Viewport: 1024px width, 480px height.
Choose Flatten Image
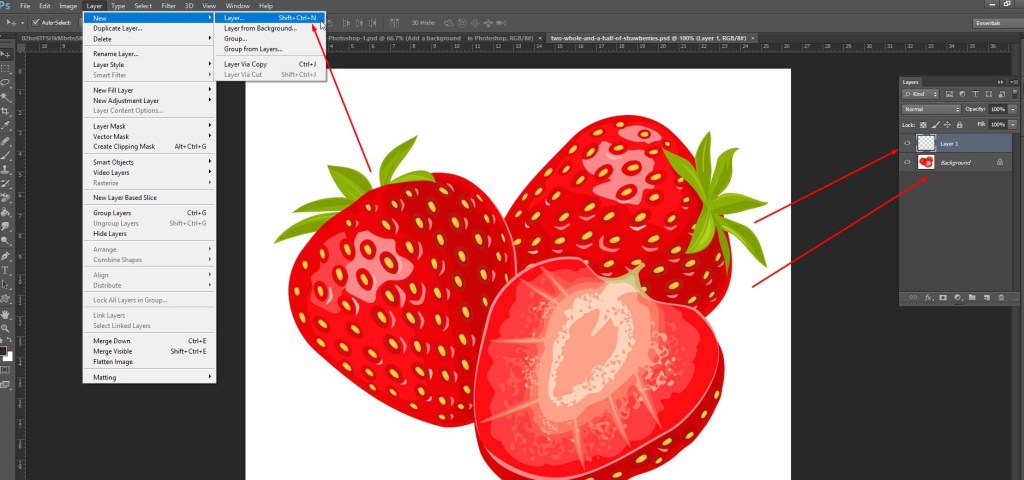pos(150,362)
